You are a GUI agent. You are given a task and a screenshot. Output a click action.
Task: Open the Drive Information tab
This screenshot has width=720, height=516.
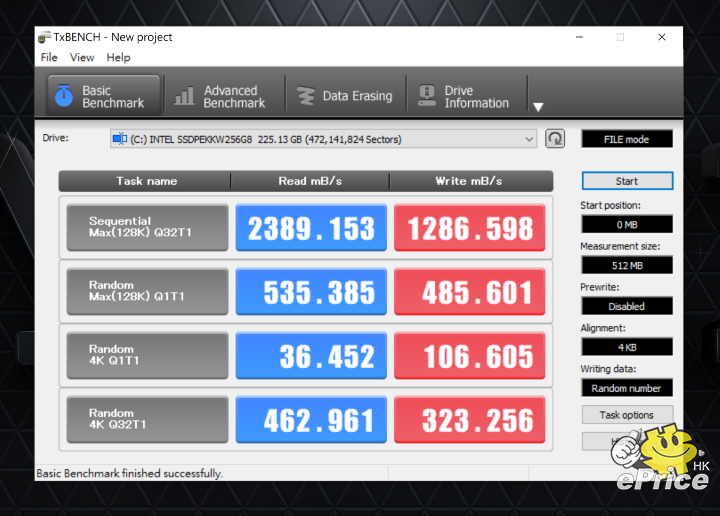click(x=467, y=96)
